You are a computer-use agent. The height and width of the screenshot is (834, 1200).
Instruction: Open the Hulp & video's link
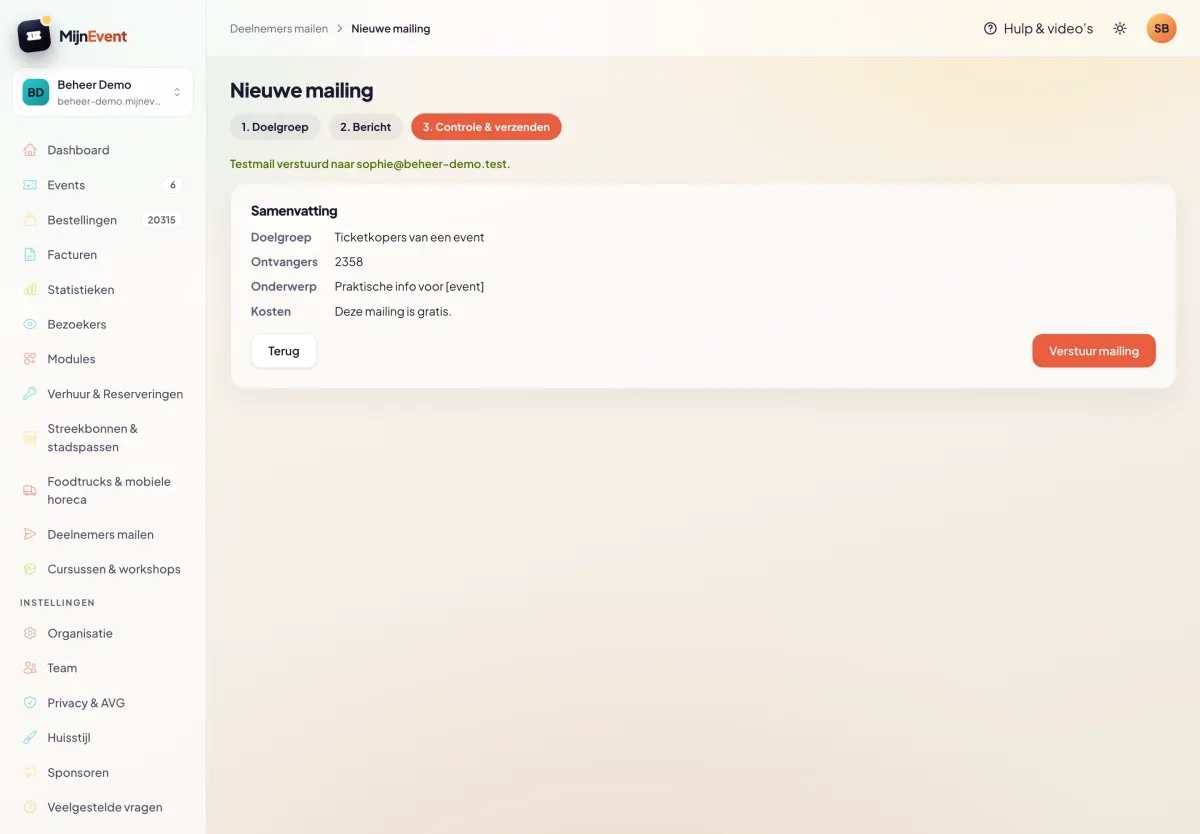[1039, 28]
